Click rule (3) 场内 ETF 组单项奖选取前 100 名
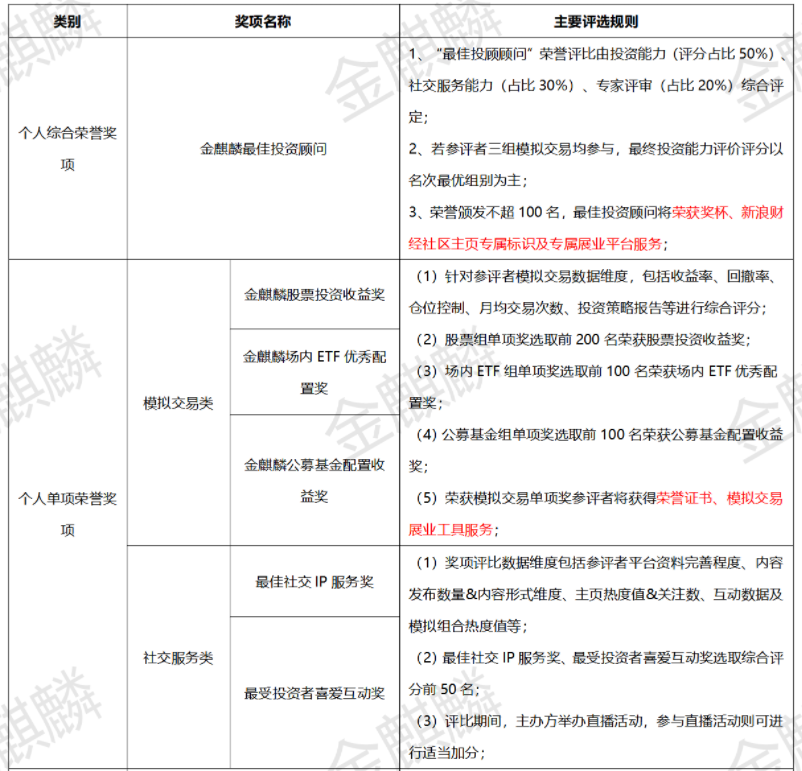 (x=596, y=371)
